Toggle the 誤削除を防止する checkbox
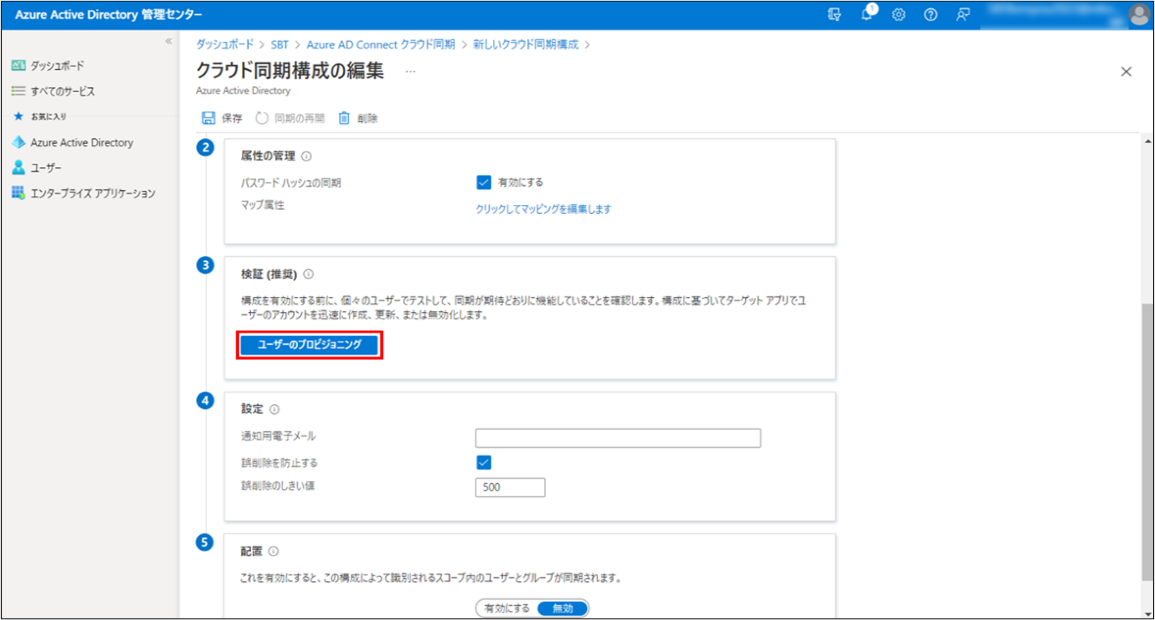The width and height of the screenshot is (1155, 620). [483, 462]
